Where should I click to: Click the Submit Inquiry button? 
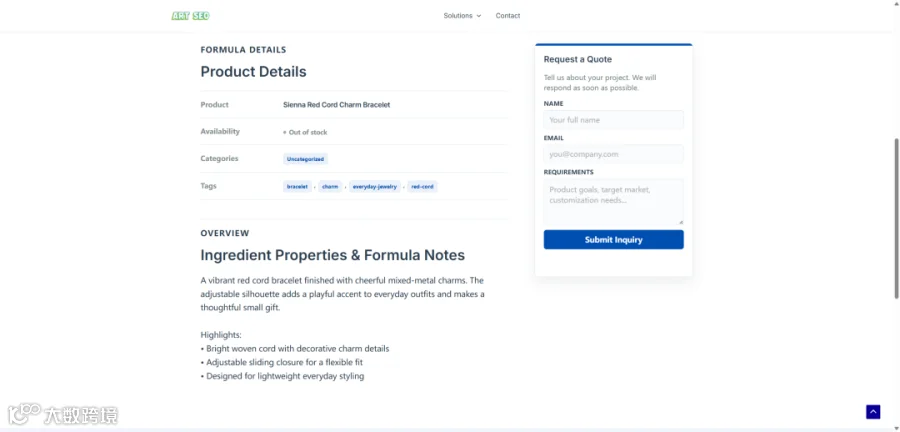tap(614, 240)
